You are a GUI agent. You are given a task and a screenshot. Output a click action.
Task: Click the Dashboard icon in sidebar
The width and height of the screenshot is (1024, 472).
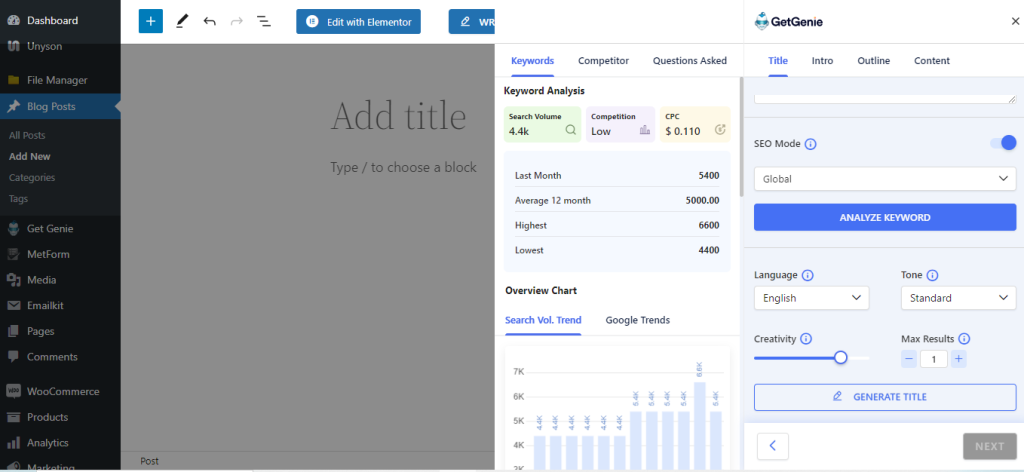14,20
